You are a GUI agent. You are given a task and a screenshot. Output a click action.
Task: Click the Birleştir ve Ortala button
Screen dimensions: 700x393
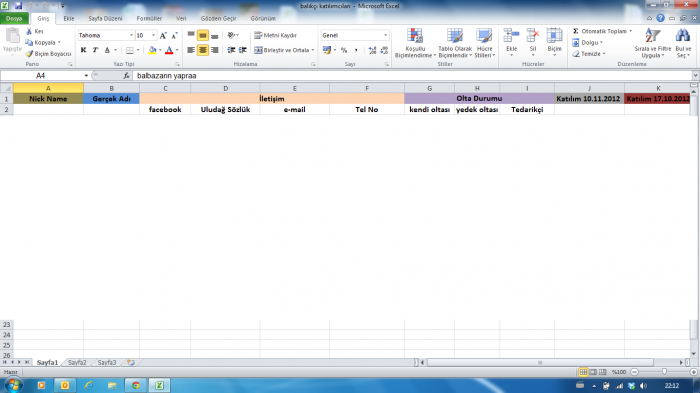click(x=284, y=50)
